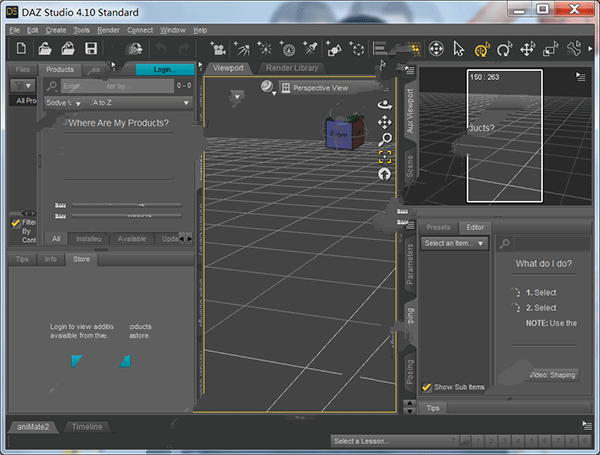Click the Merge file icon in toolbar
Screen dimensions: 600x455
pos(68,49)
